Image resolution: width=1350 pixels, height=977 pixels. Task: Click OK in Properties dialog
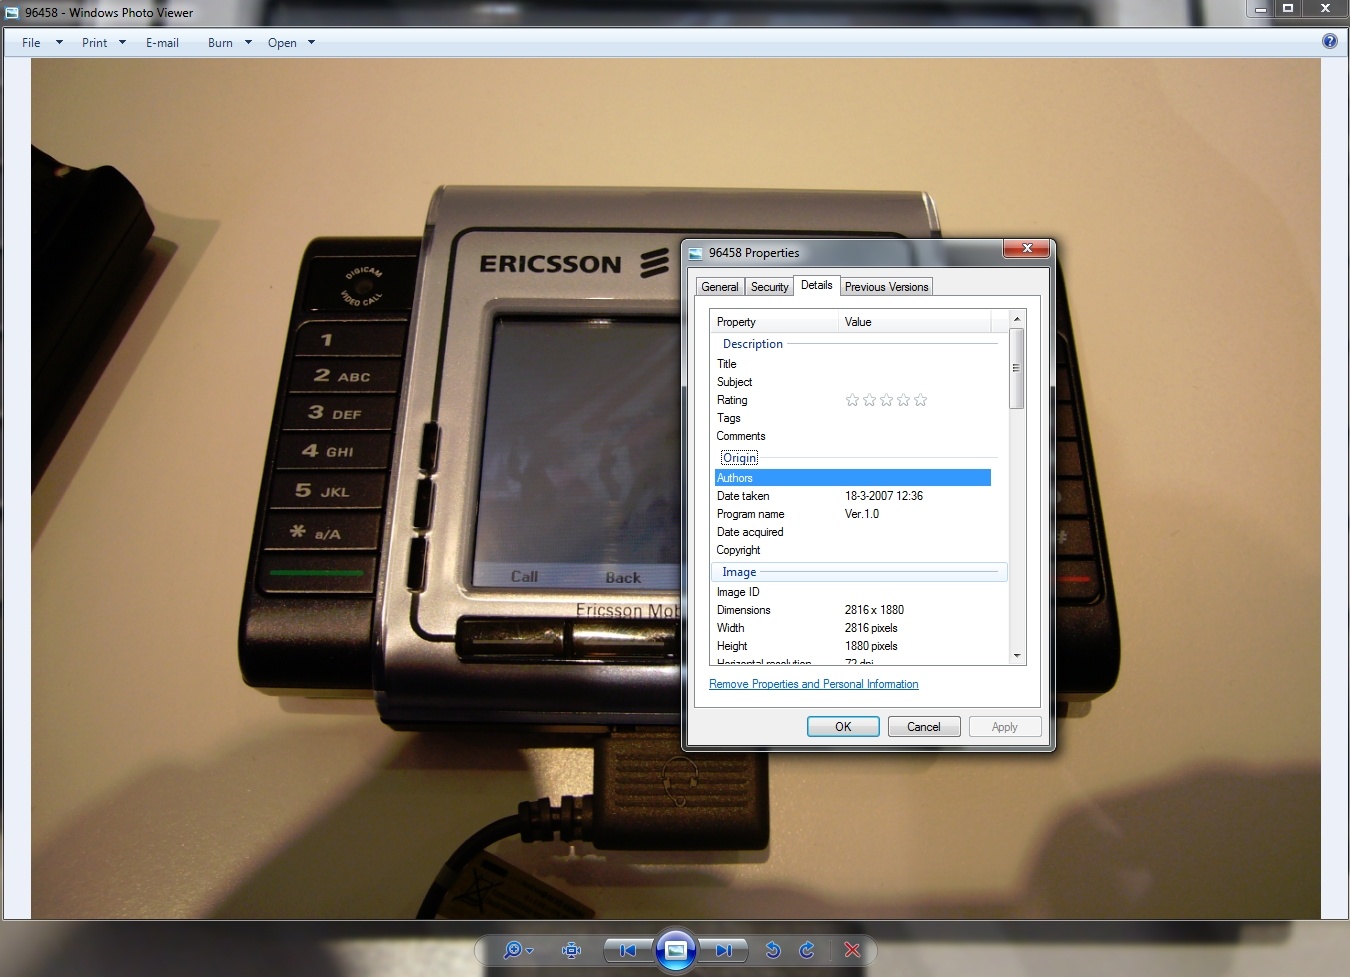click(843, 727)
